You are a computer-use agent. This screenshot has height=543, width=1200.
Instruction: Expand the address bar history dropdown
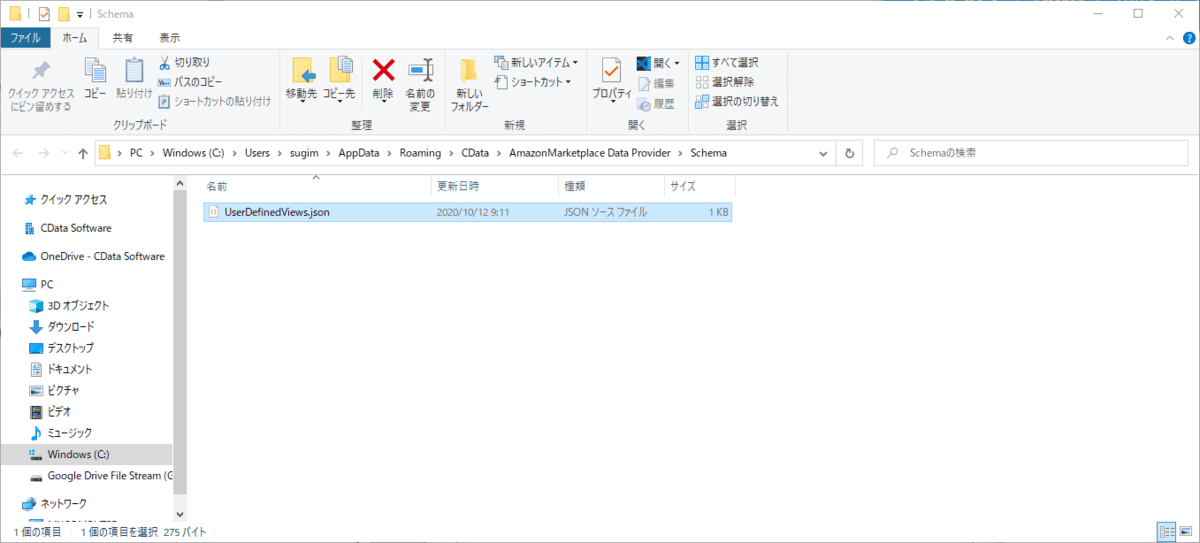(824, 154)
